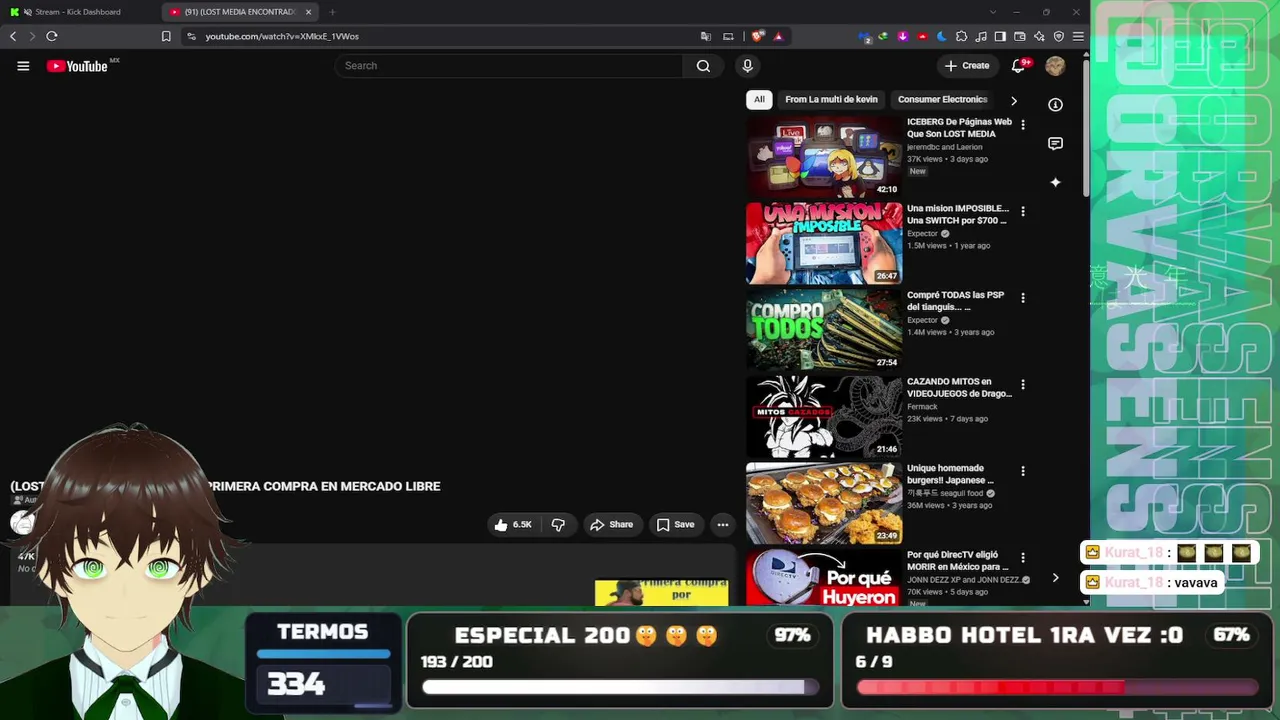Click the YouTube search field

(509, 66)
